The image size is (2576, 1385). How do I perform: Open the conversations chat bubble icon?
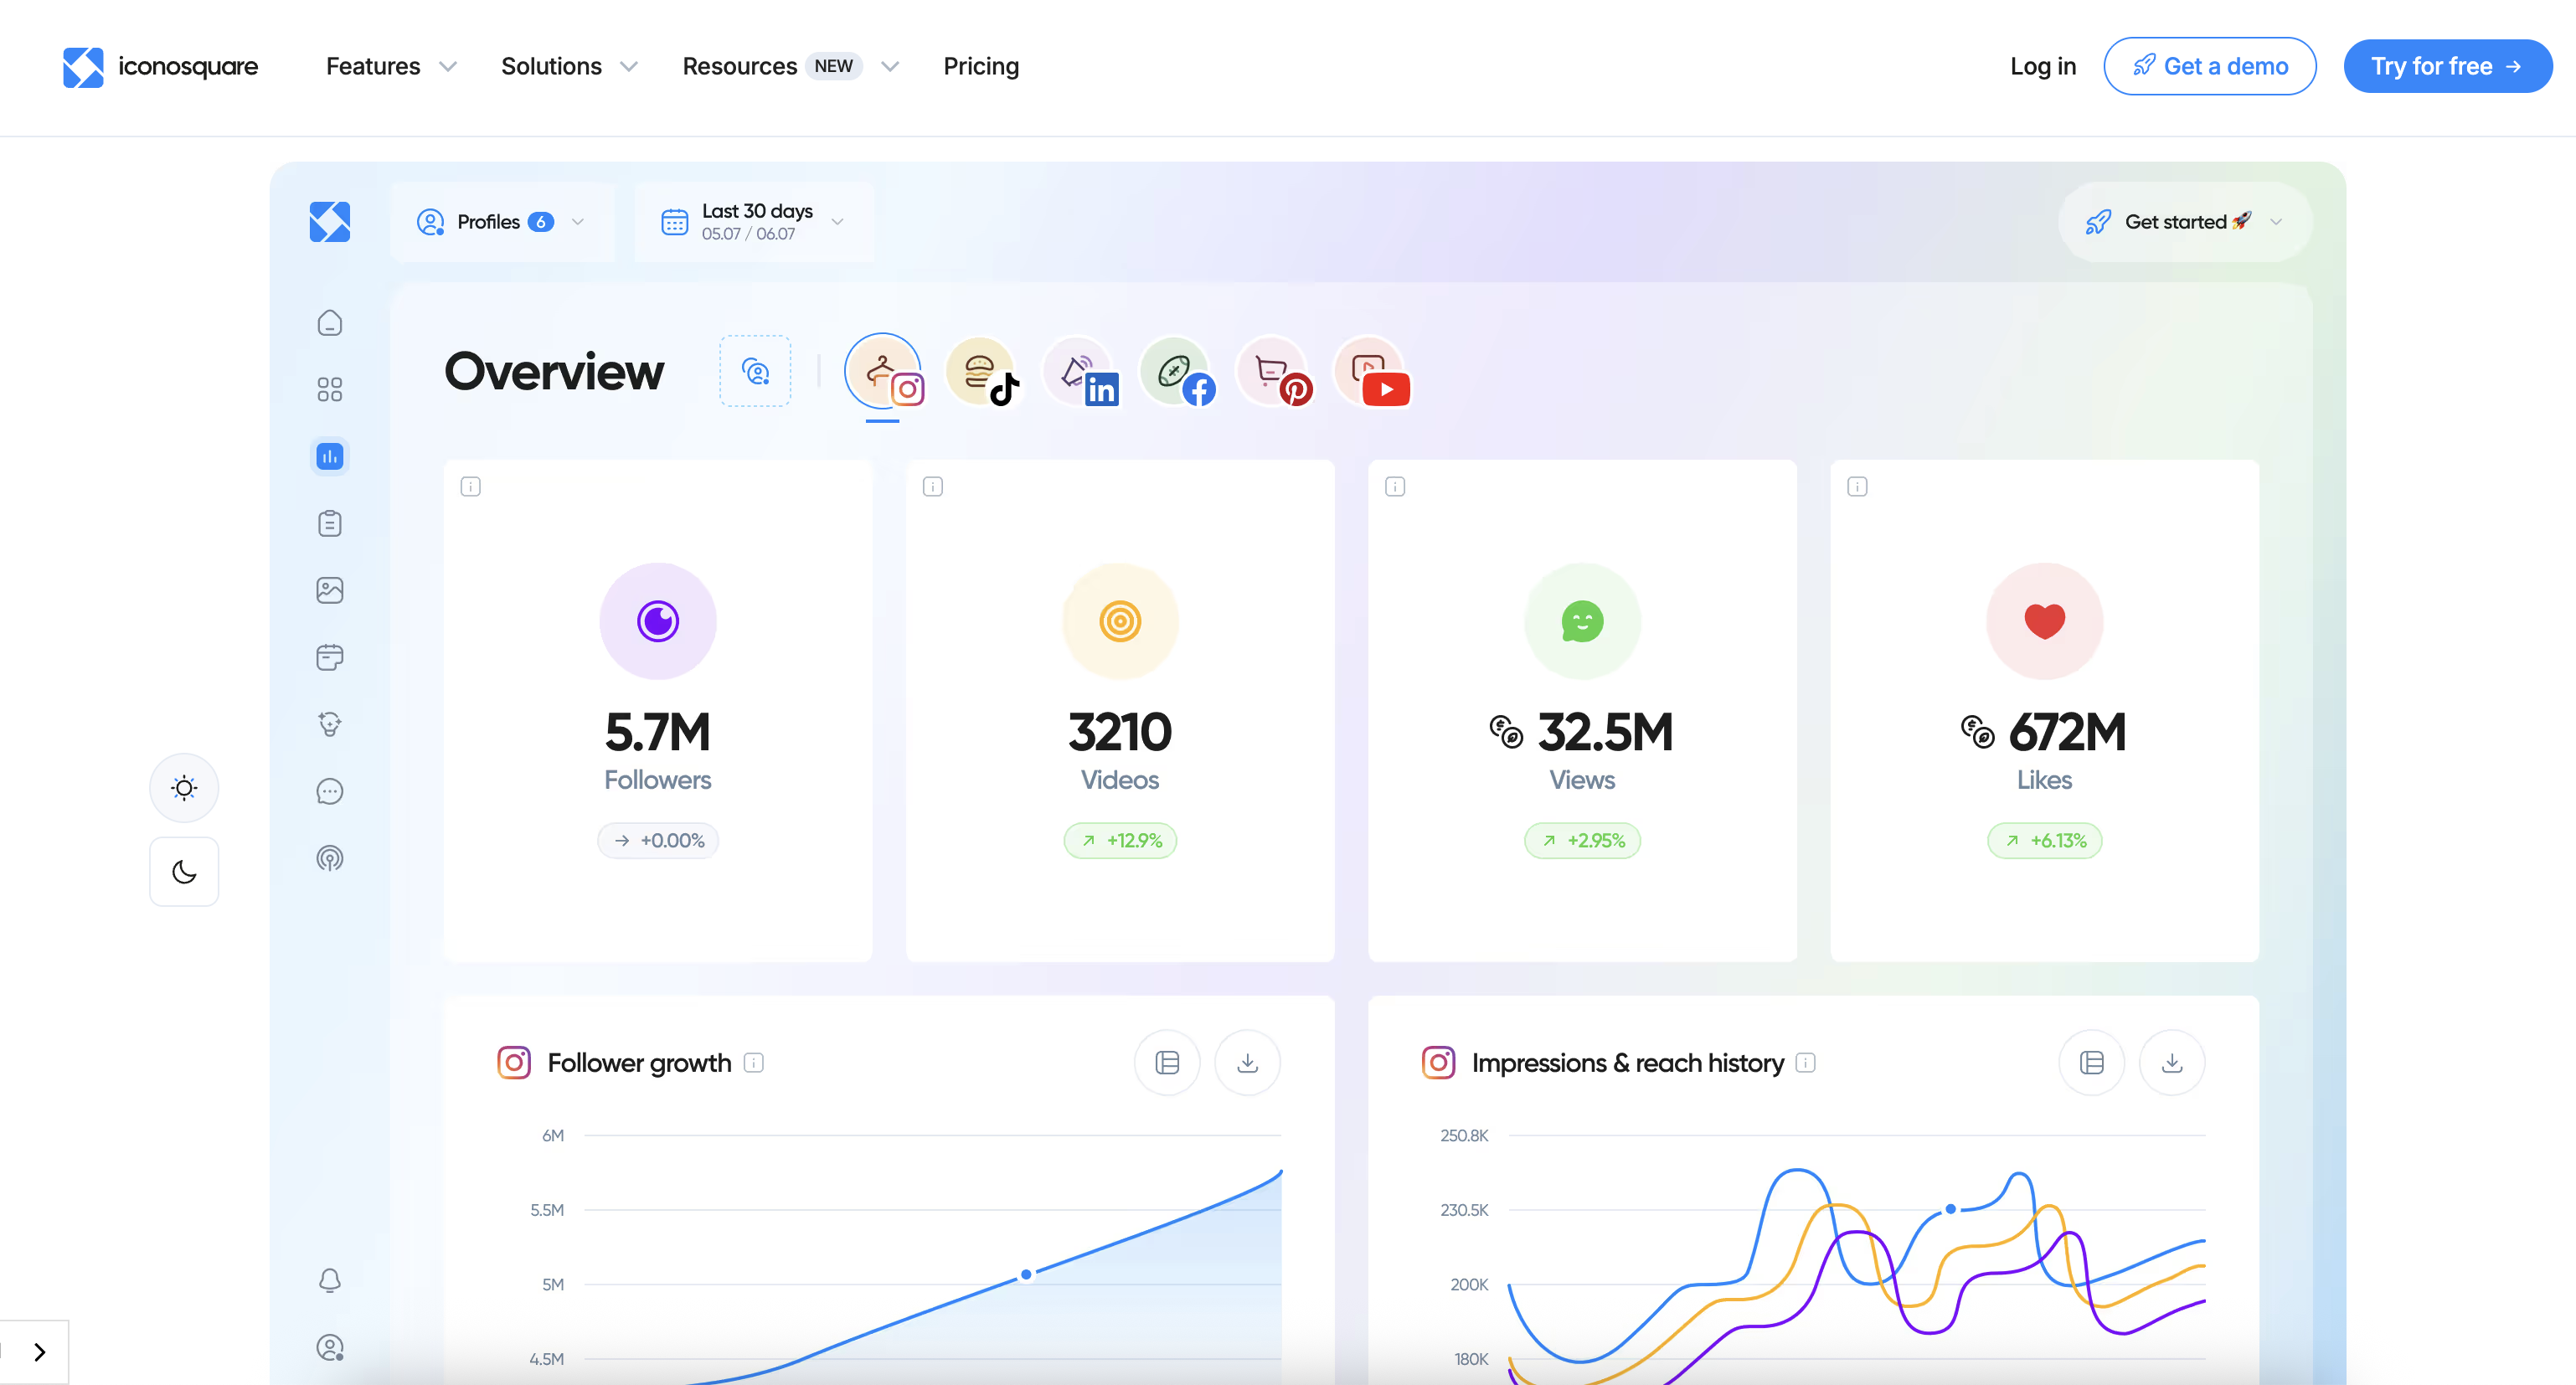click(330, 791)
